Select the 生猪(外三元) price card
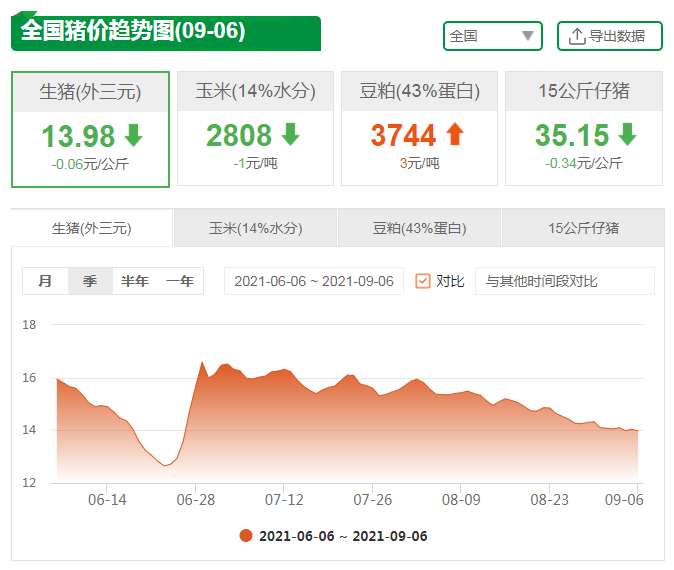The width and height of the screenshot is (674, 570). point(90,128)
